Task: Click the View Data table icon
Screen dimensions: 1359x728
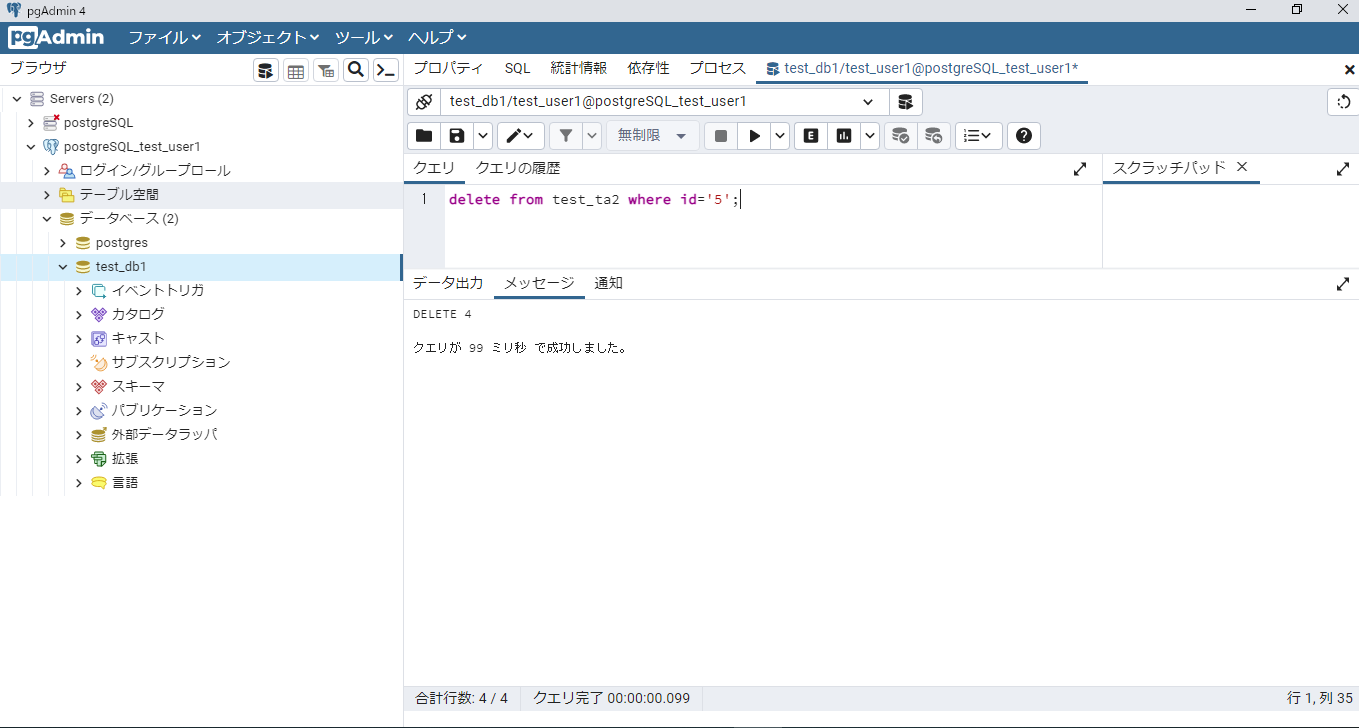Action: point(296,70)
